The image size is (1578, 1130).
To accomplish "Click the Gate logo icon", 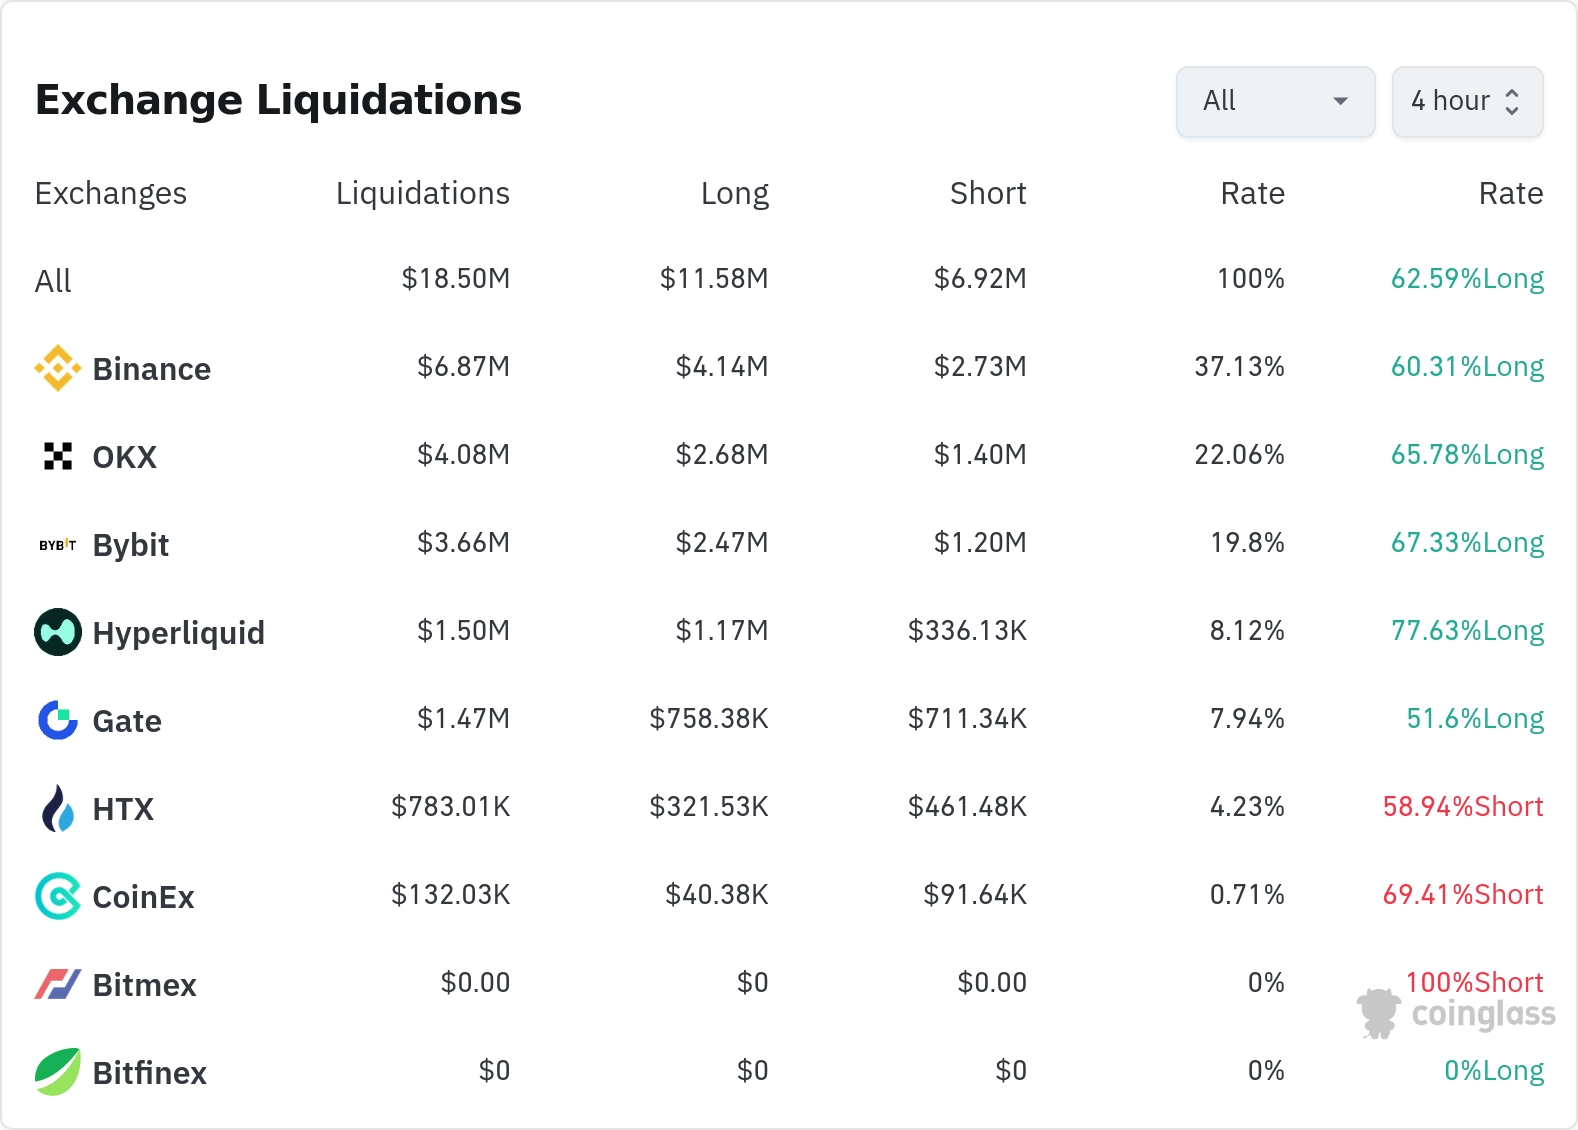I will click(58, 720).
